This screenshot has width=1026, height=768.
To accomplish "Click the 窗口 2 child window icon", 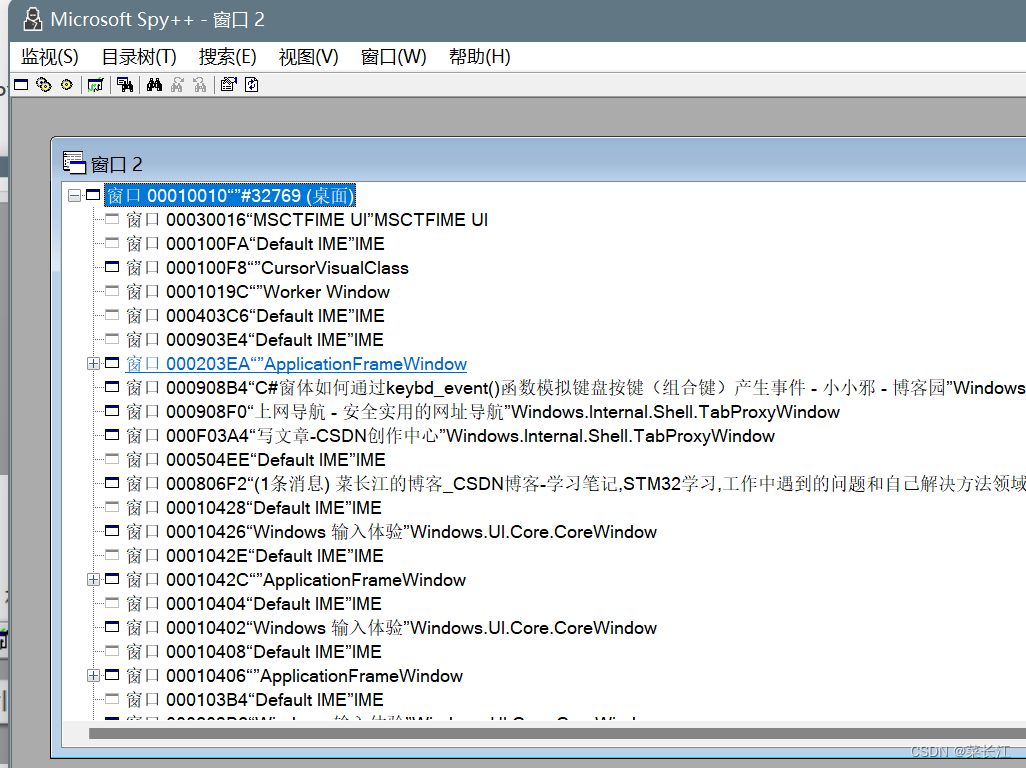I will pos(74,163).
